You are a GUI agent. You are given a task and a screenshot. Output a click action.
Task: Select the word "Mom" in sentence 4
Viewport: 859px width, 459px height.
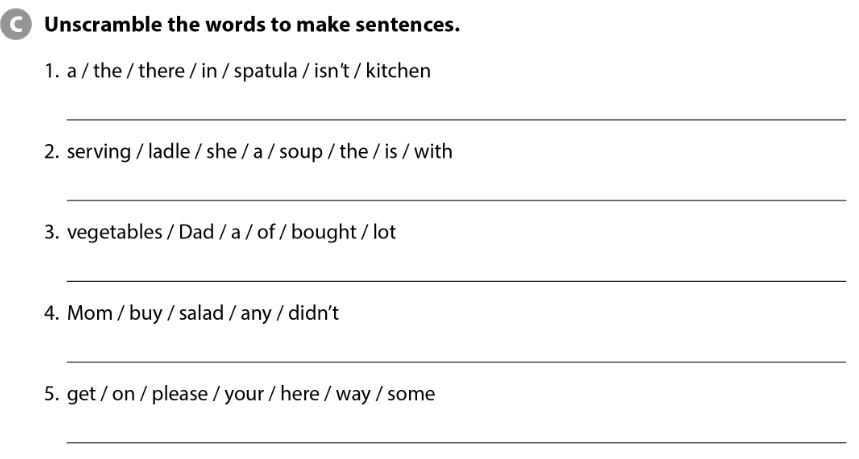(90, 313)
